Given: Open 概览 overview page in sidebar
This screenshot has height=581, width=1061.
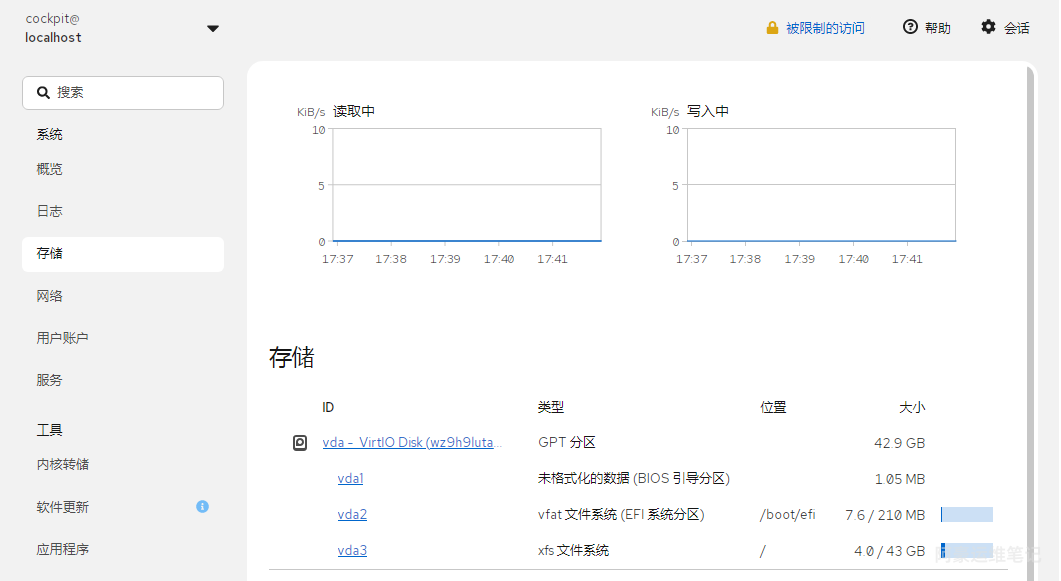Looking at the screenshot, I should pos(49,169).
